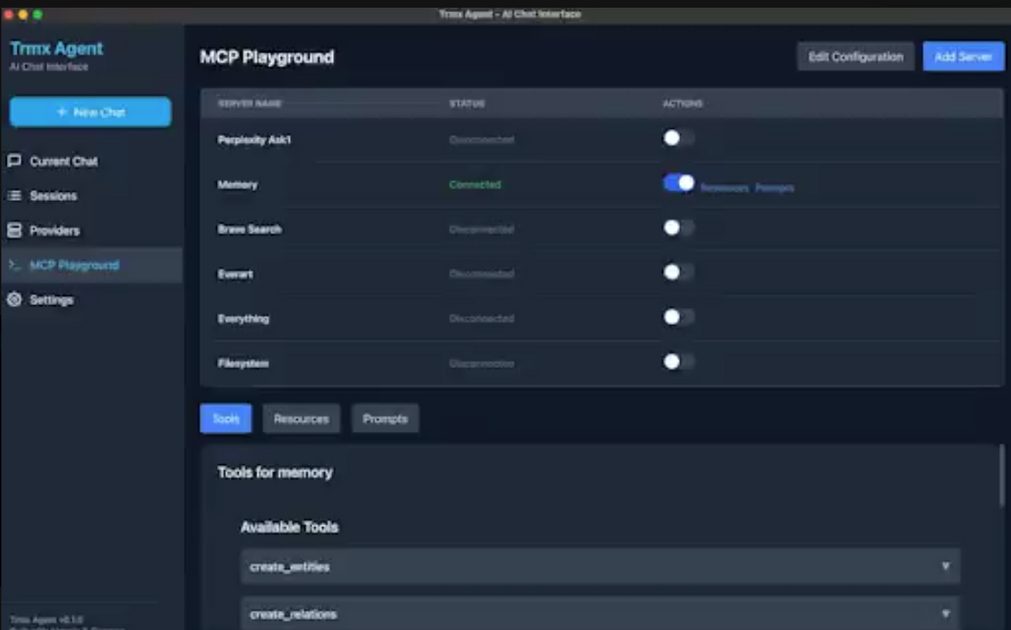This screenshot has width=1011, height=630.
Task: Click the Trmx Agent app title
Action: click(x=59, y=47)
